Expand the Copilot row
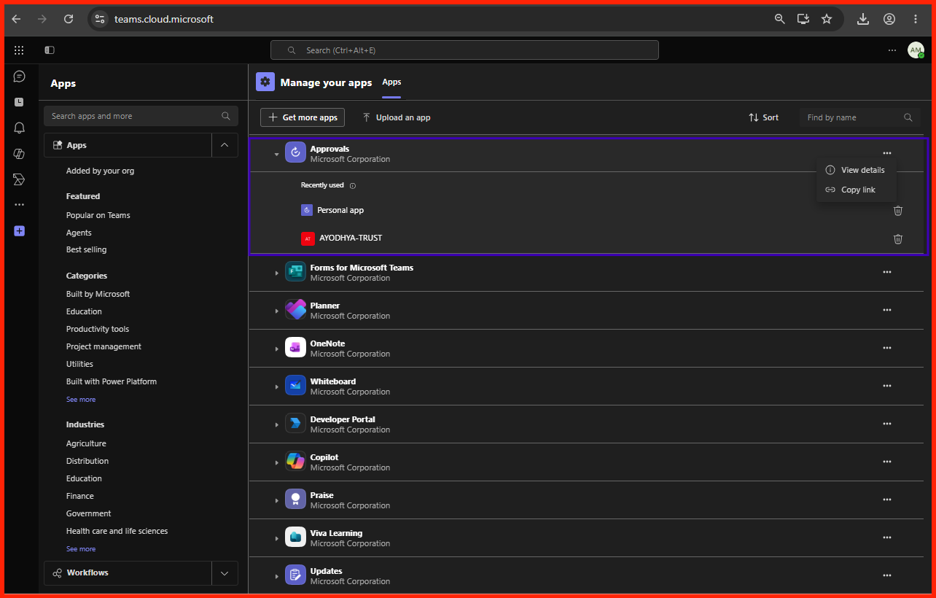The width and height of the screenshot is (936, 598). (276, 463)
